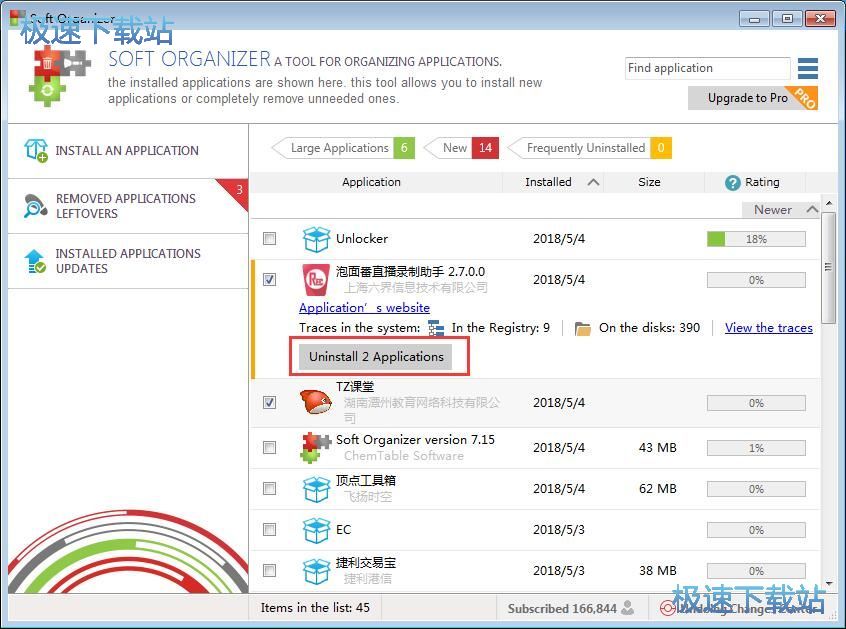Click the red 3 leftovers badge
The height and width of the screenshot is (629, 846).
(x=236, y=192)
